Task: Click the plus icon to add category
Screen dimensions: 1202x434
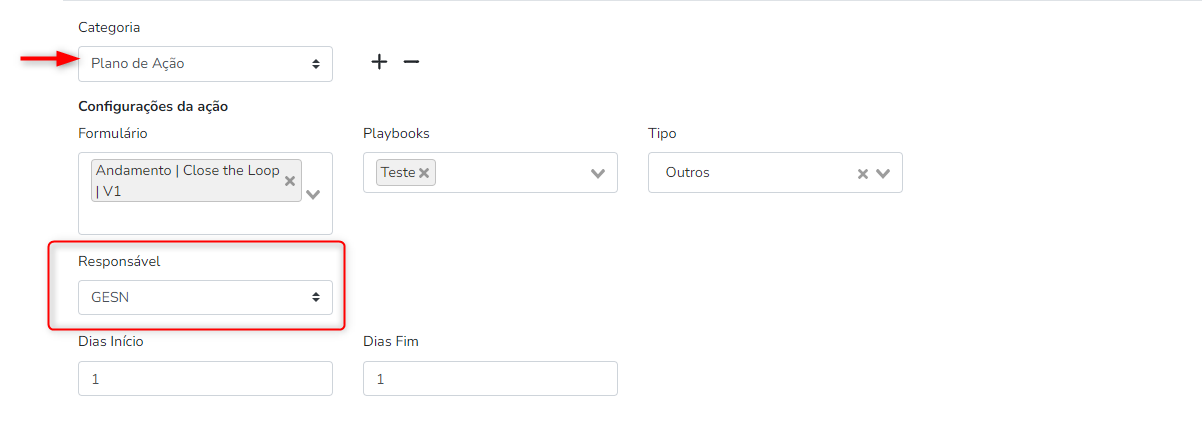Action: click(x=379, y=62)
